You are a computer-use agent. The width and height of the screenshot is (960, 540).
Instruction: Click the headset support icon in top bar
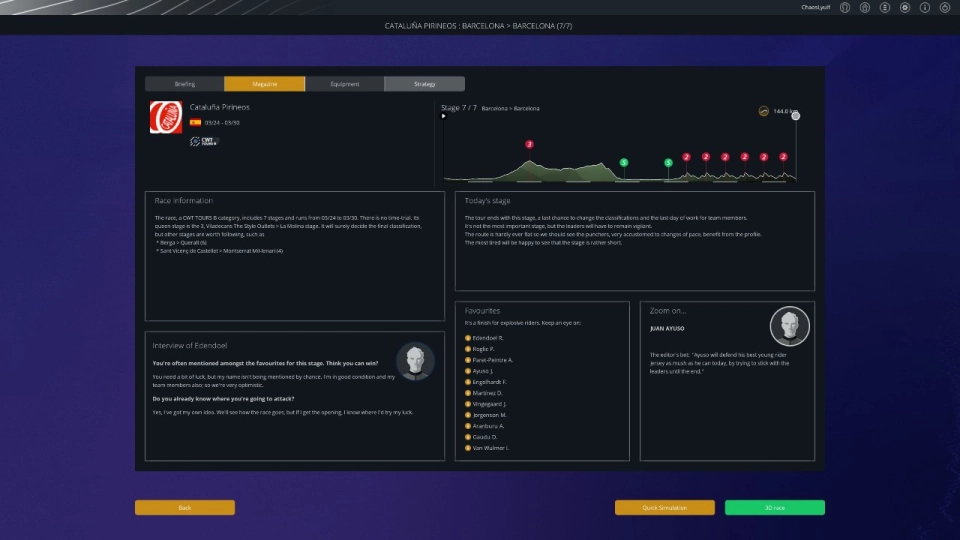845,8
